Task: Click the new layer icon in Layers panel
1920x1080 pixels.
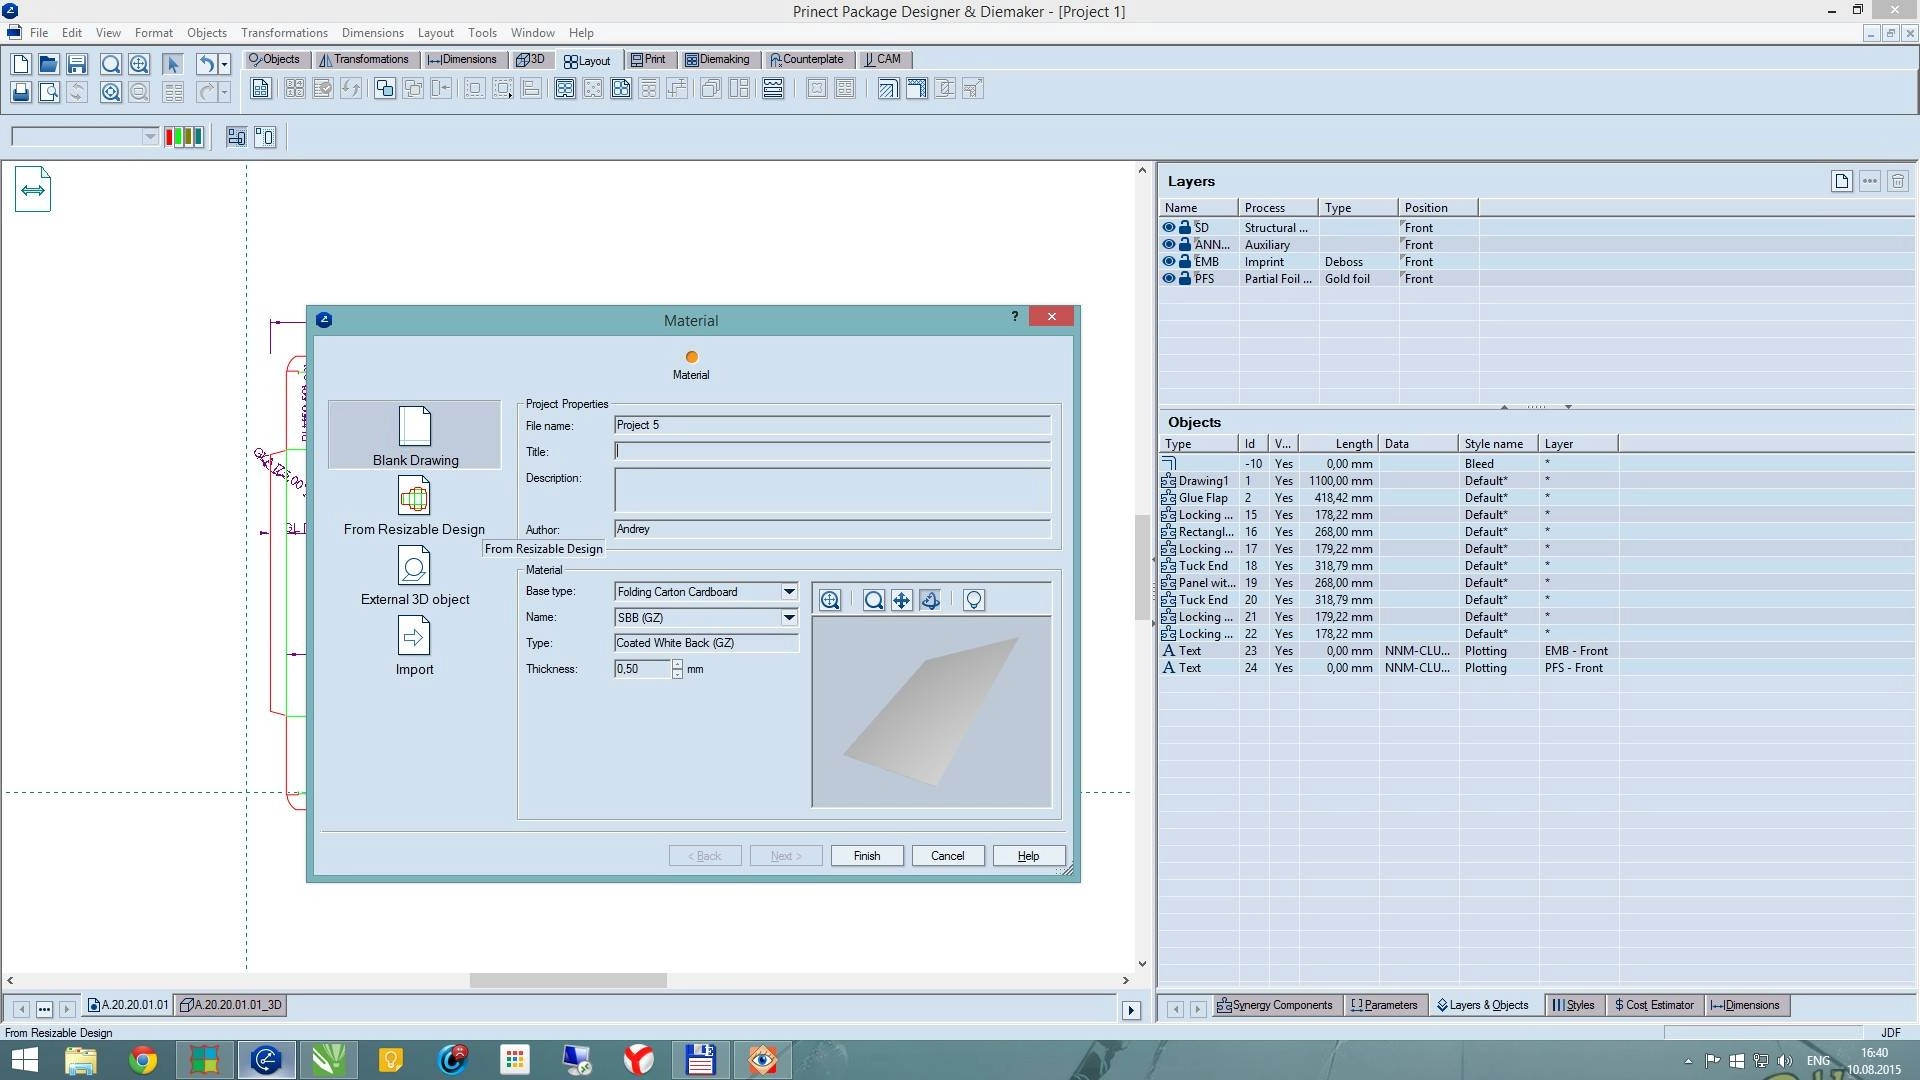Action: [1842, 181]
